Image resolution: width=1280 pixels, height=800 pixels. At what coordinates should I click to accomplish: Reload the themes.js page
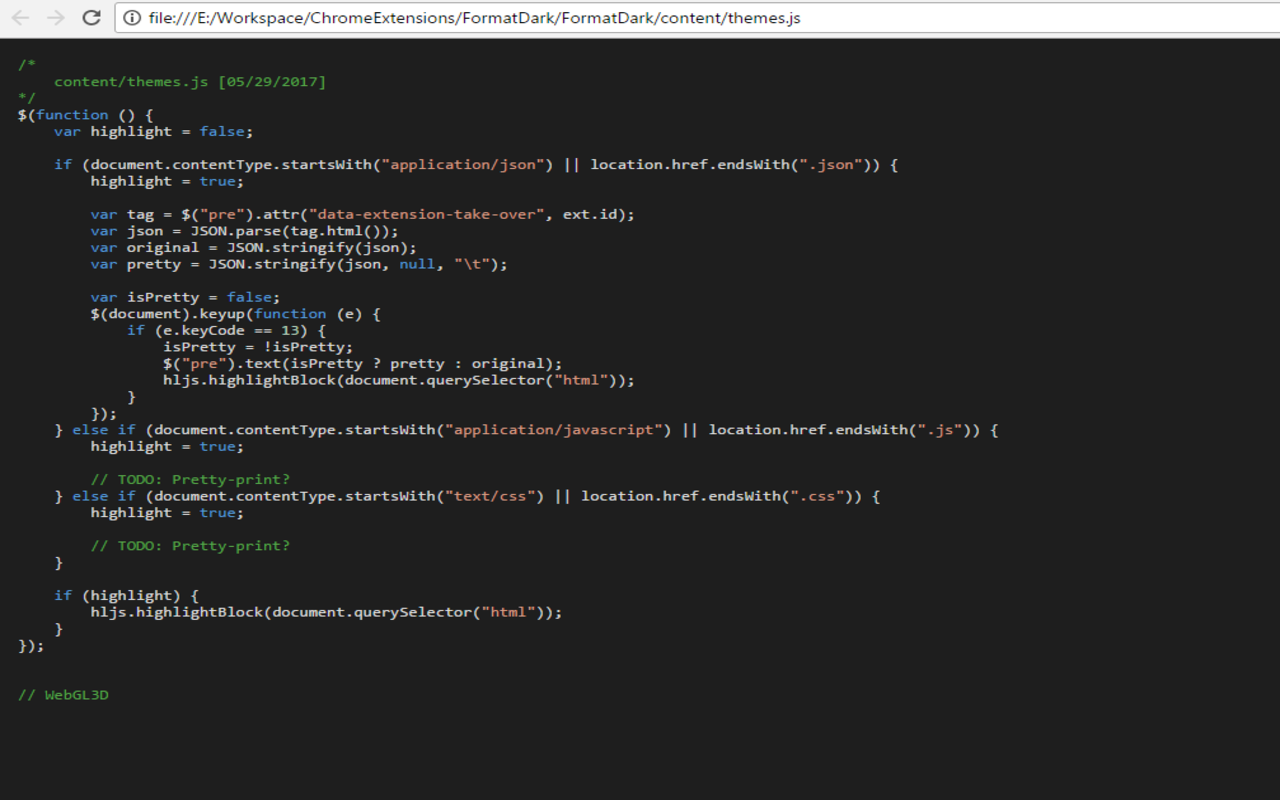click(91, 17)
